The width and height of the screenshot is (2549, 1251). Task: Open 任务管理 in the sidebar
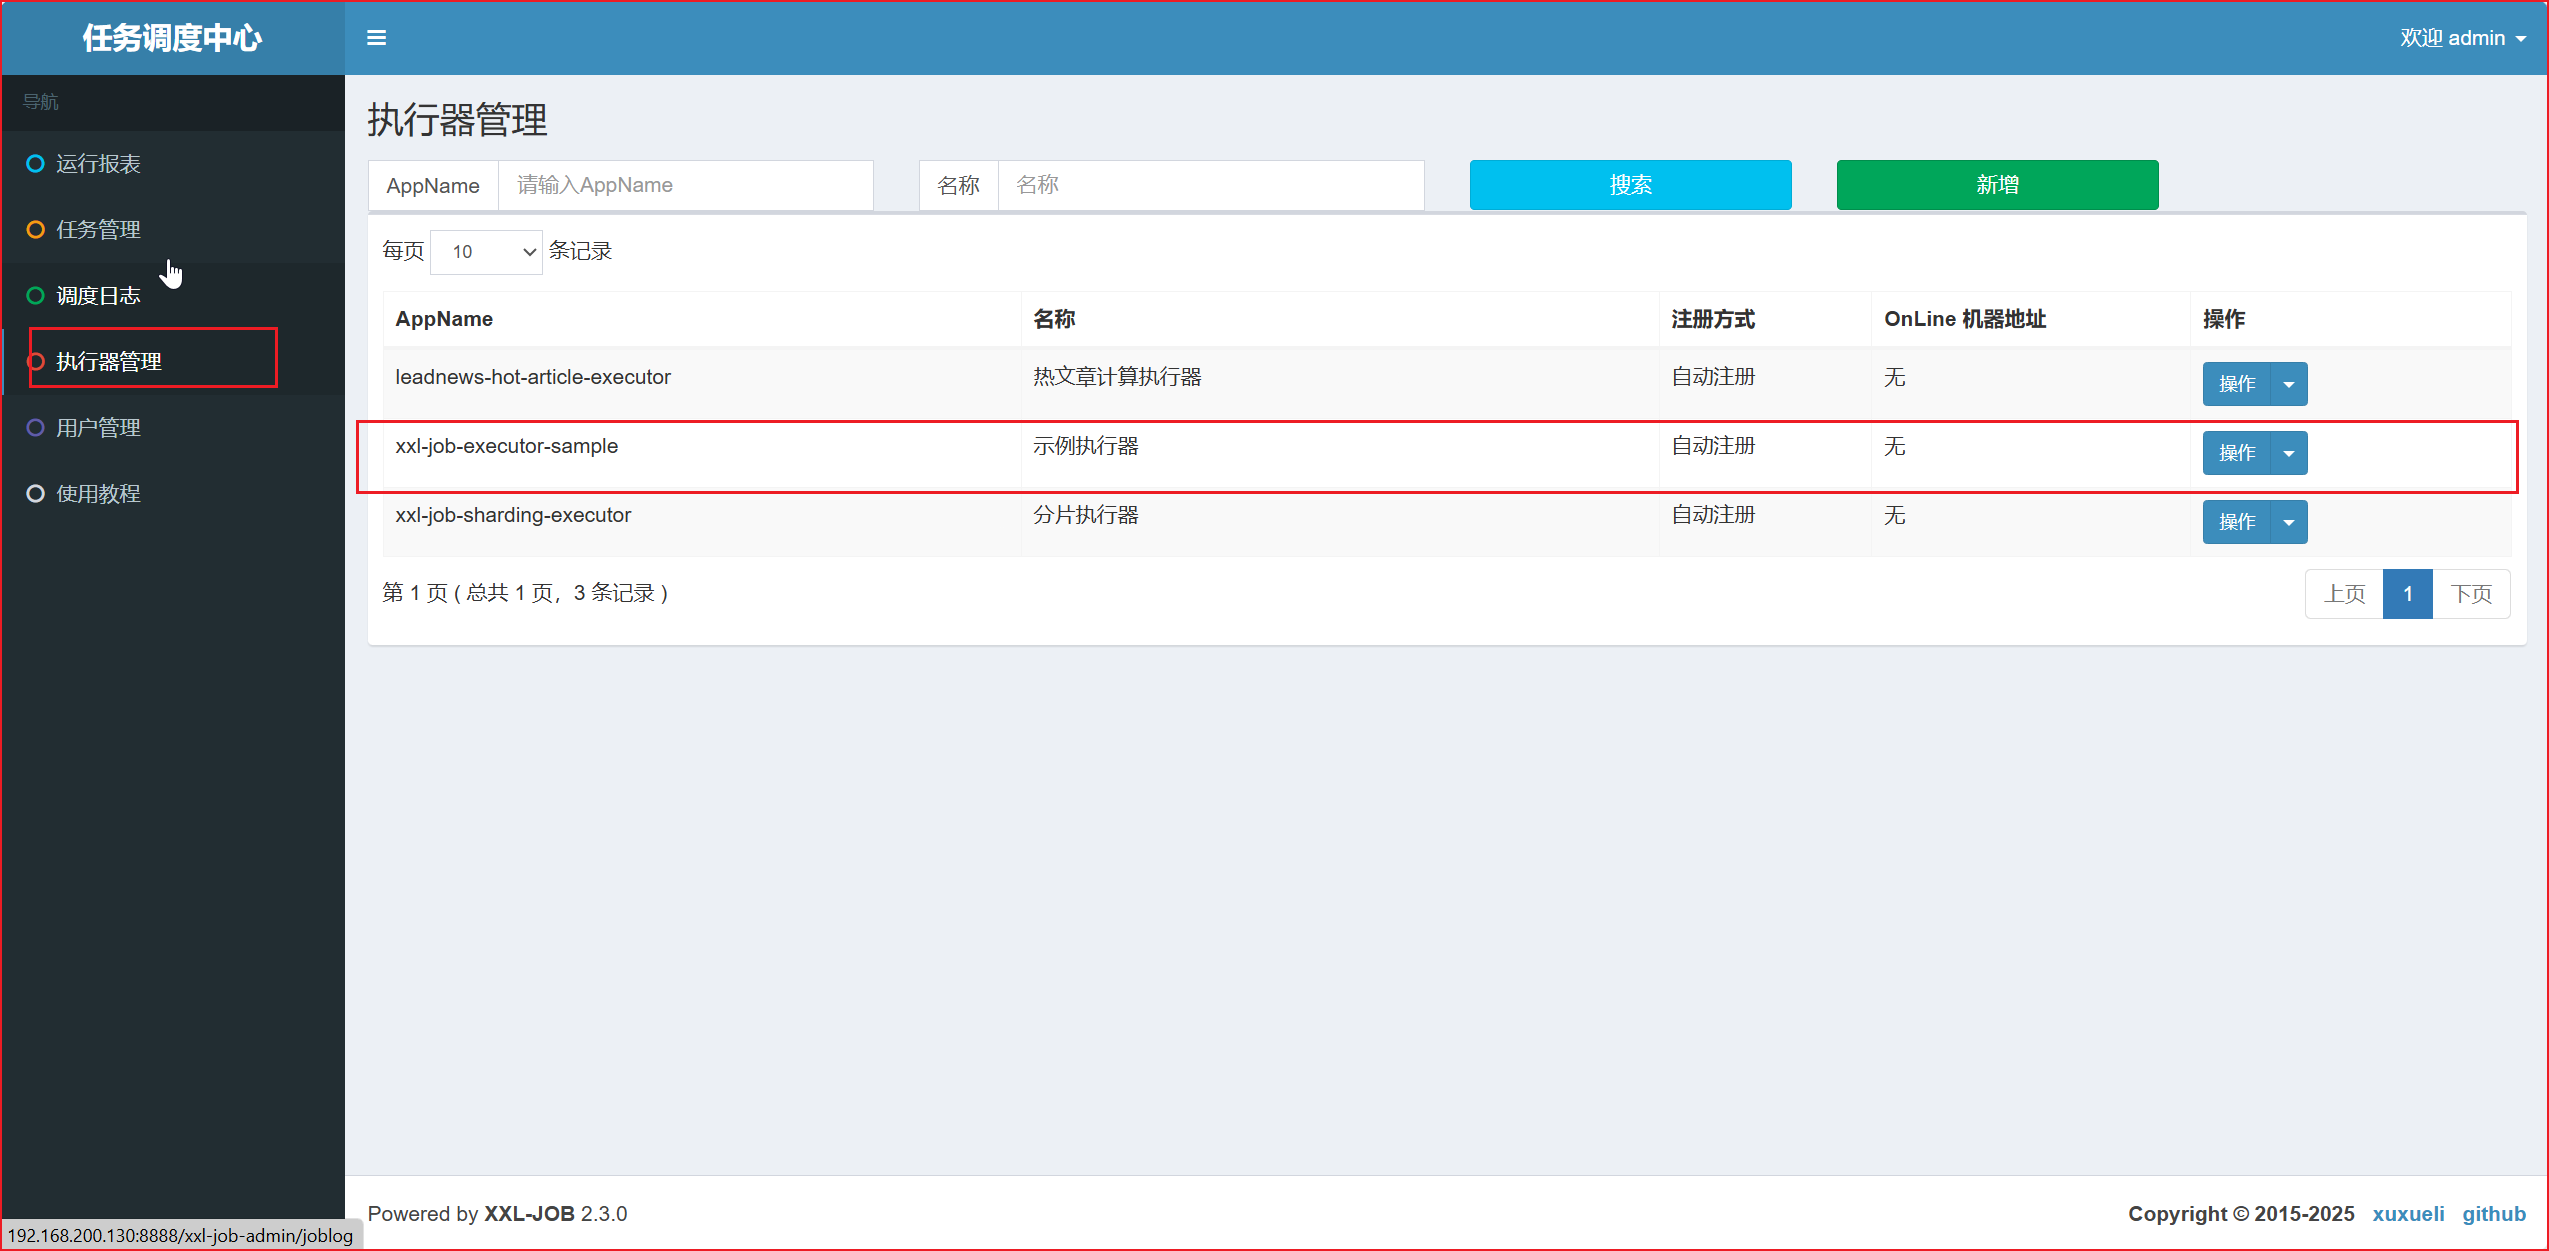(x=98, y=230)
